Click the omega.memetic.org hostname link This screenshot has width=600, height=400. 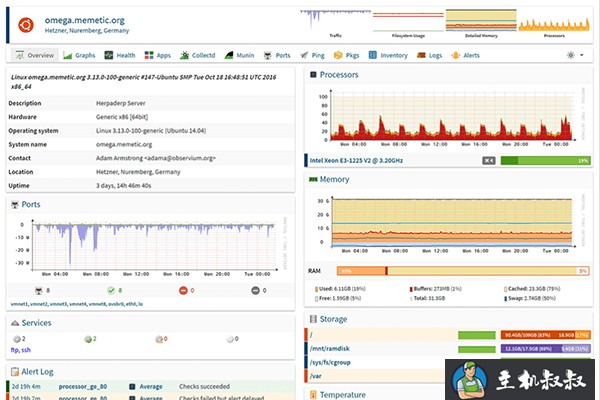click(x=85, y=20)
